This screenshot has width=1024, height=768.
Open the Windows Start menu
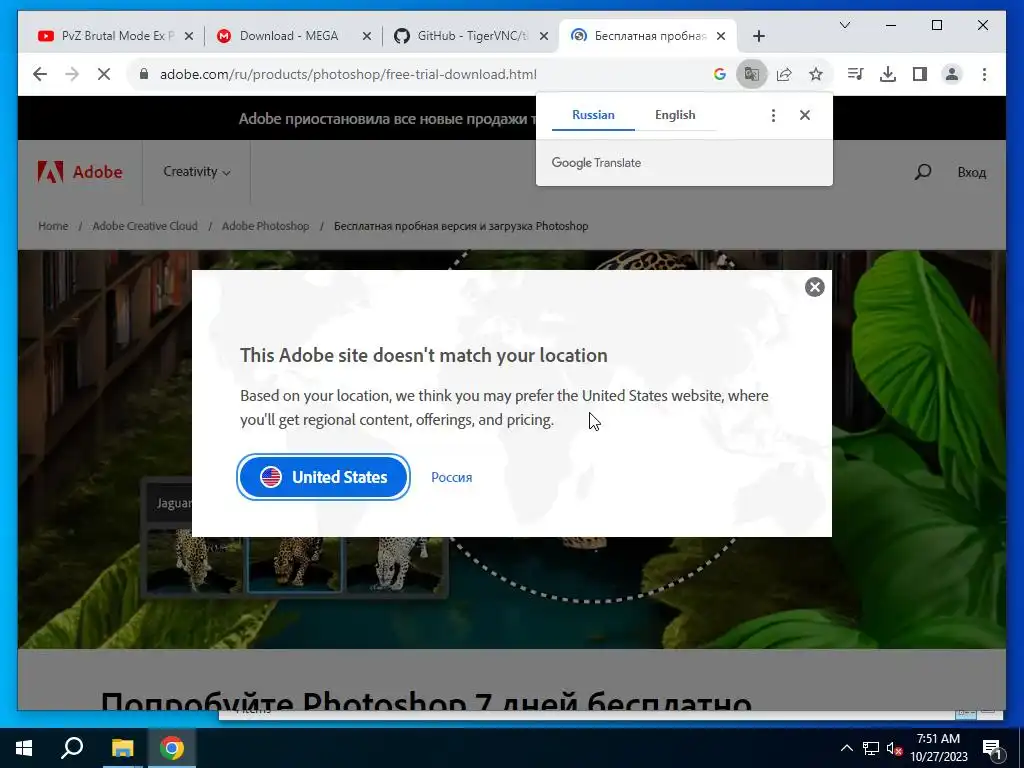point(24,748)
